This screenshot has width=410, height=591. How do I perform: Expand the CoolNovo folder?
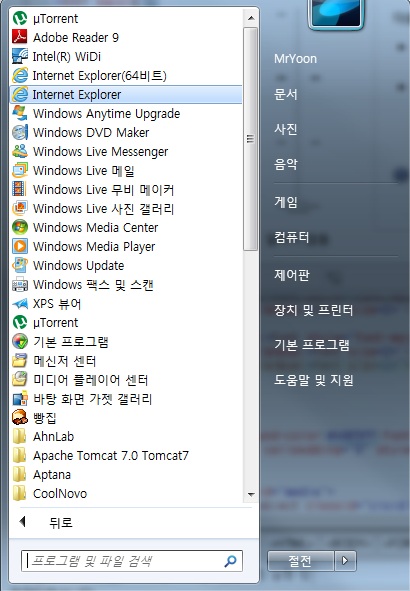pos(49,493)
